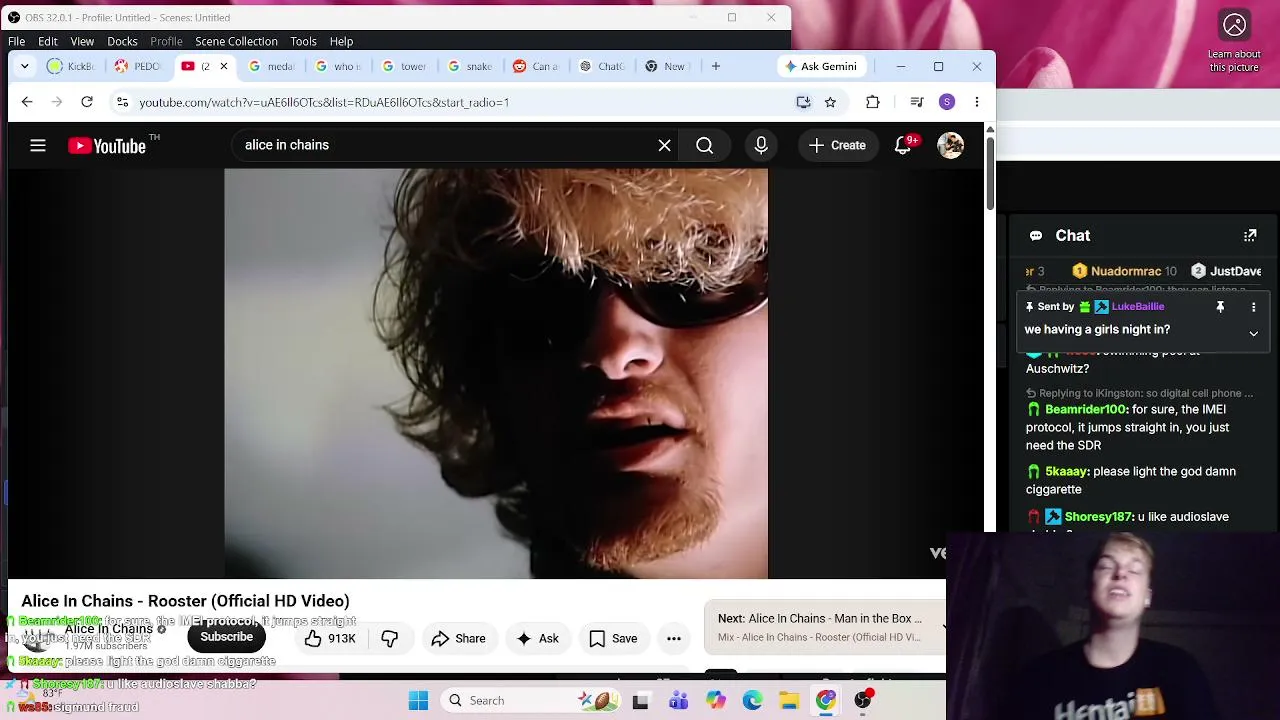Open the Chrome profile avatar
The height and width of the screenshot is (720, 1280).
[947, 102]
